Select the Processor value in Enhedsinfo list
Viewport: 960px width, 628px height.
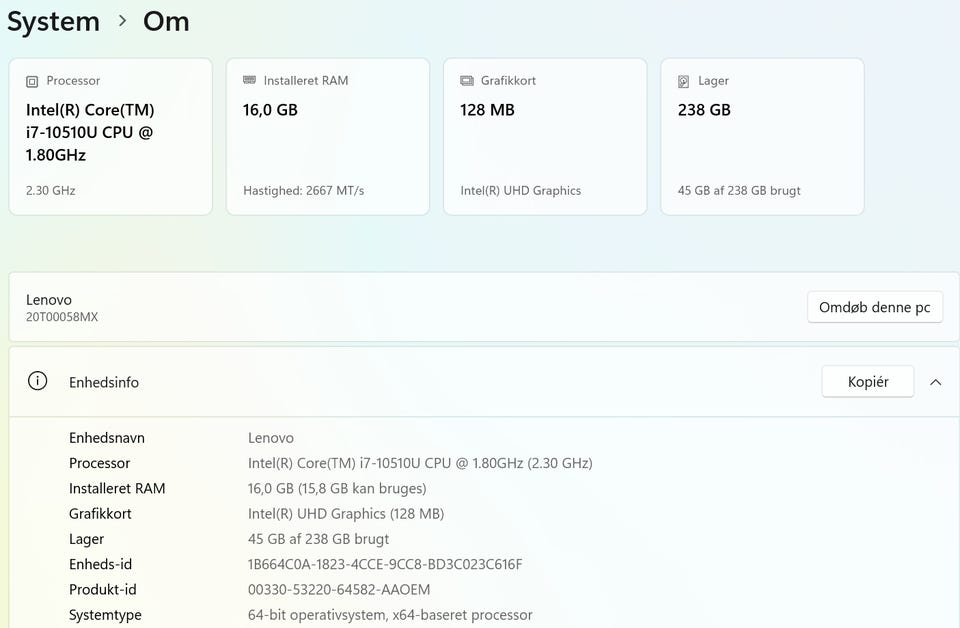(420, 463)
